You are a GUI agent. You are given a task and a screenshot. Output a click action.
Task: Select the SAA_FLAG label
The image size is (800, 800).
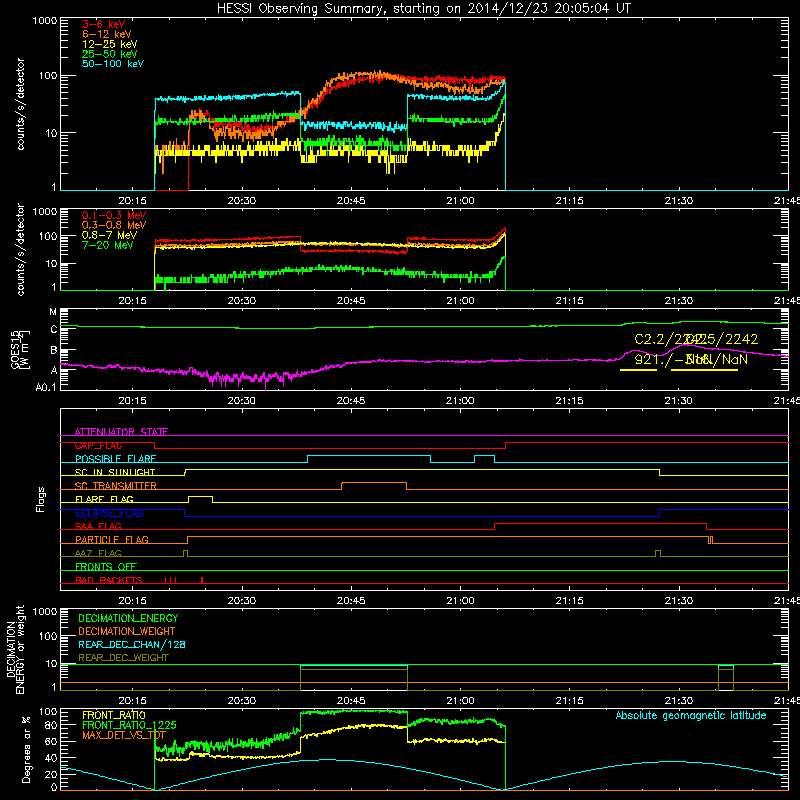coord(98,526)
